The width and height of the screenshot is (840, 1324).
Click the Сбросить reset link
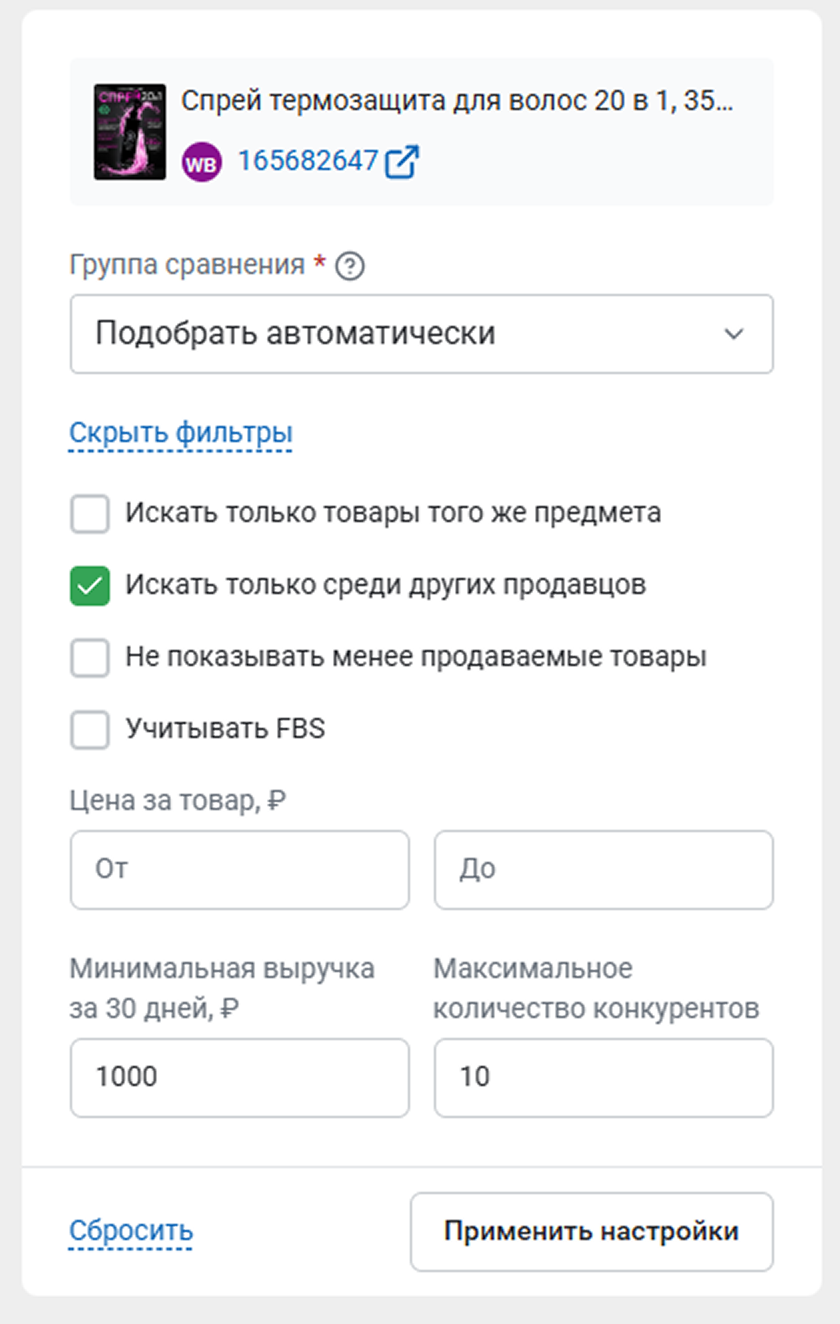pyautogui.click(x=131, y=1231)
